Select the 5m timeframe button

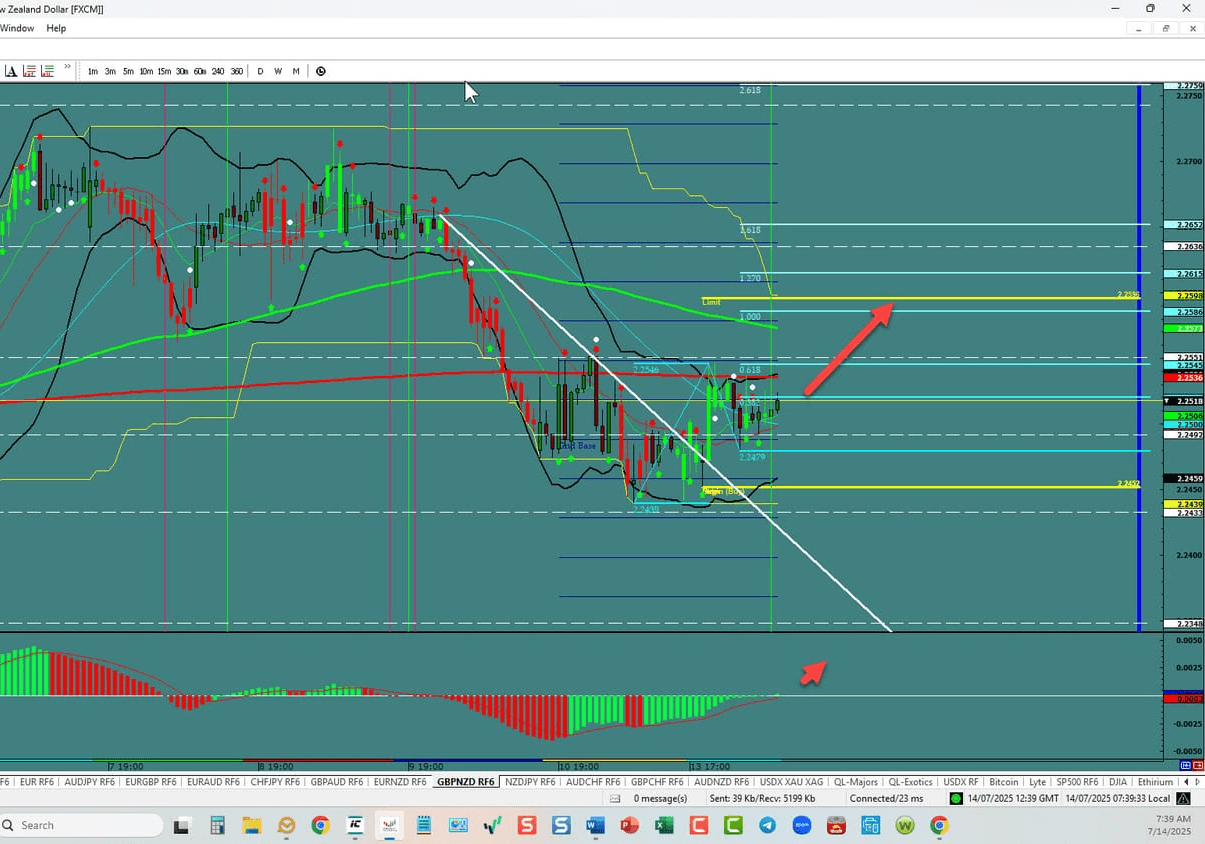(x=127, y=71)
